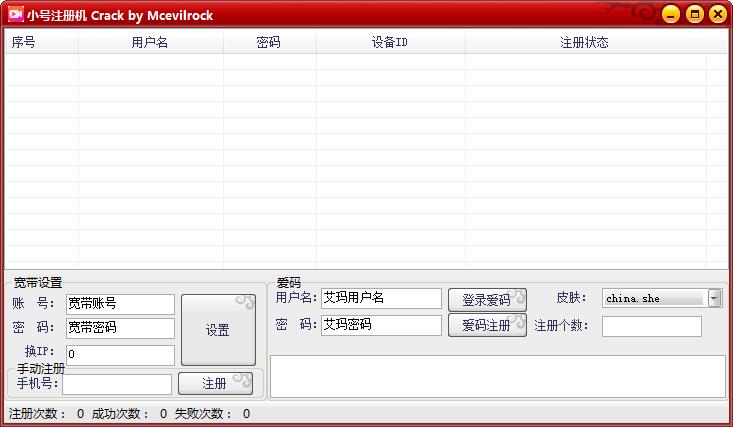
Task: Open the 皮肤 skin dropdown arrow
Action: point(714,298)
